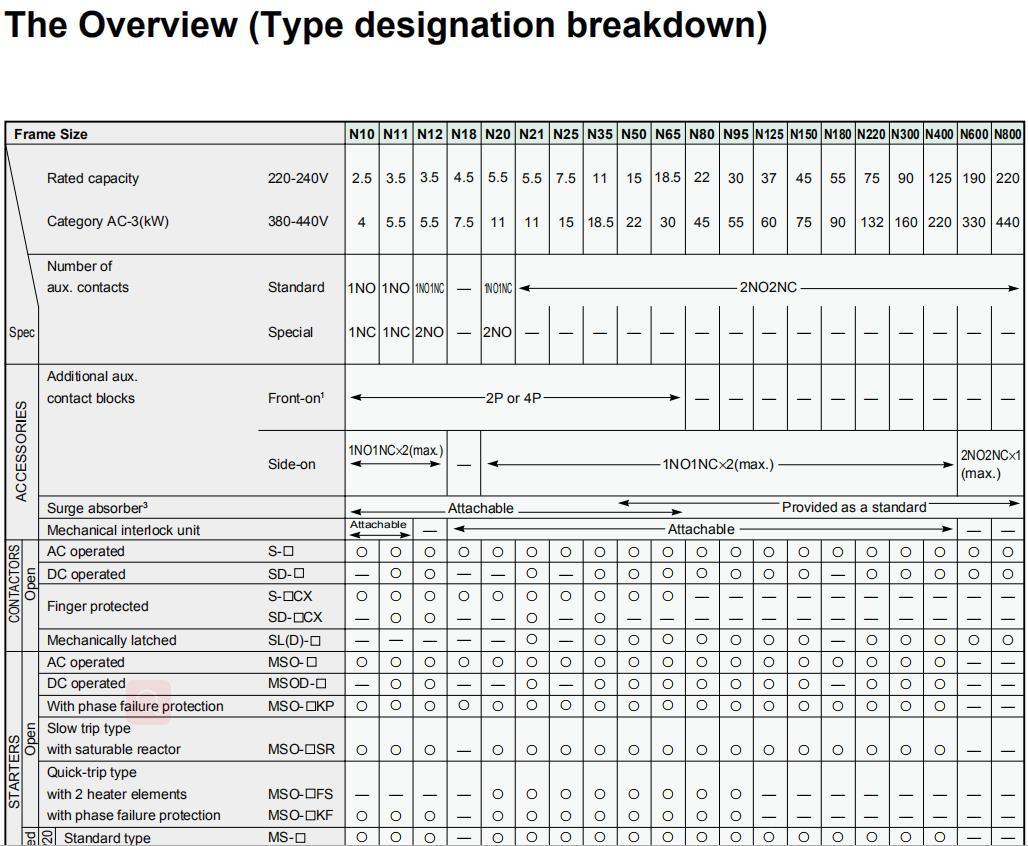
Task: Click the 'Frame Size' header cell
Action: [51, 134]
